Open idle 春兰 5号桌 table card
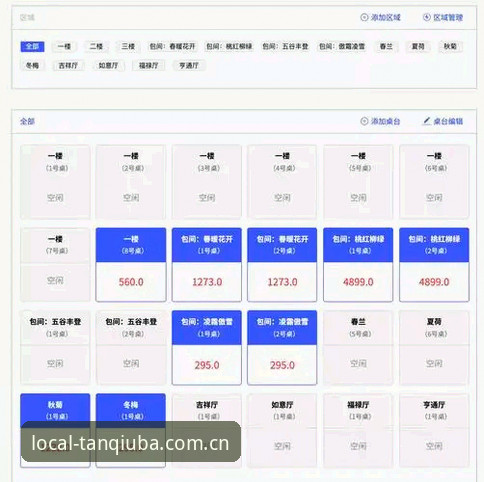484x482 pixels. pos(358,348)
